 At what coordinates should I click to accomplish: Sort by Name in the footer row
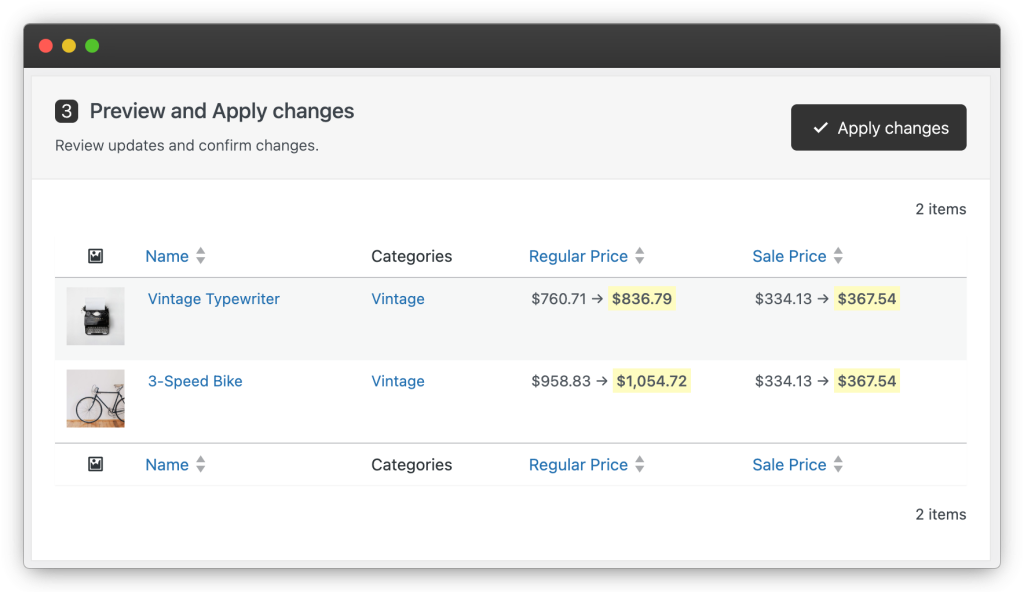167,465
